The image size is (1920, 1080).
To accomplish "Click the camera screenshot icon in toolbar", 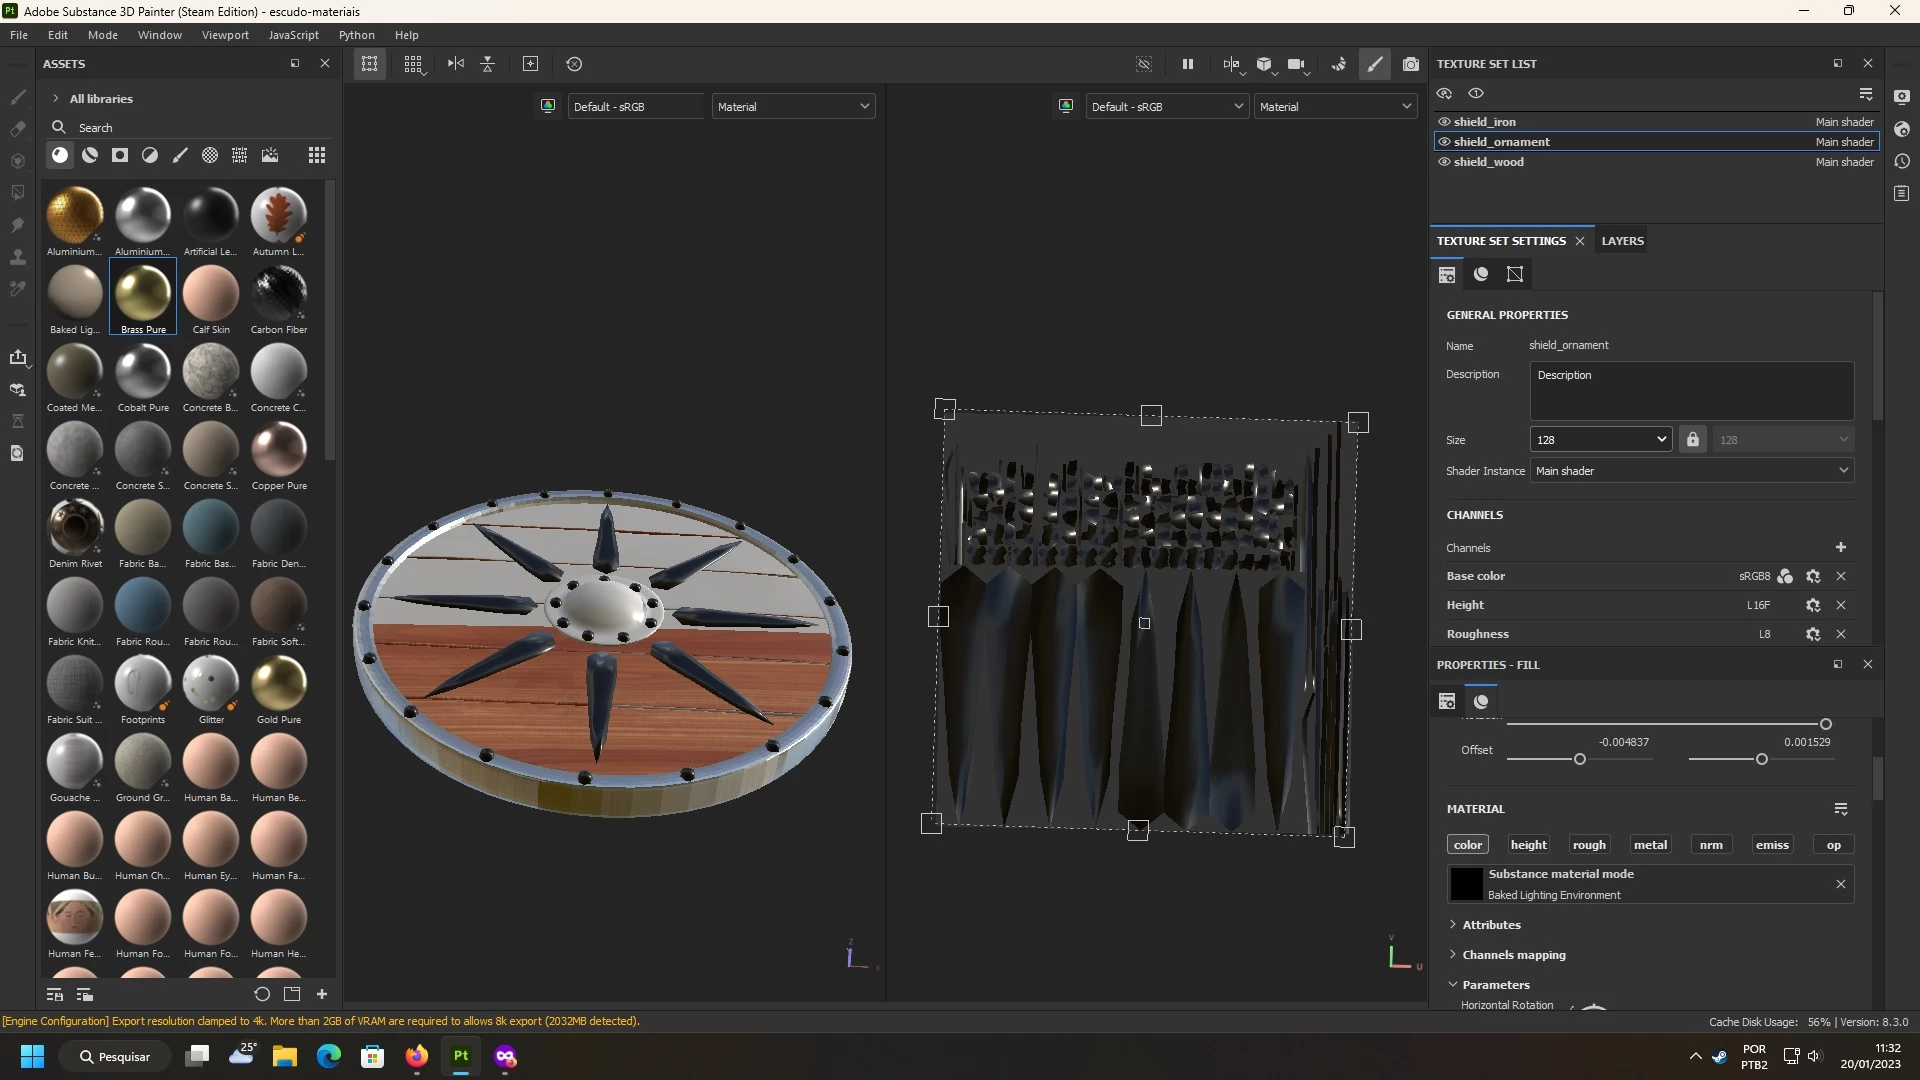I will [x=1410, y=64].
